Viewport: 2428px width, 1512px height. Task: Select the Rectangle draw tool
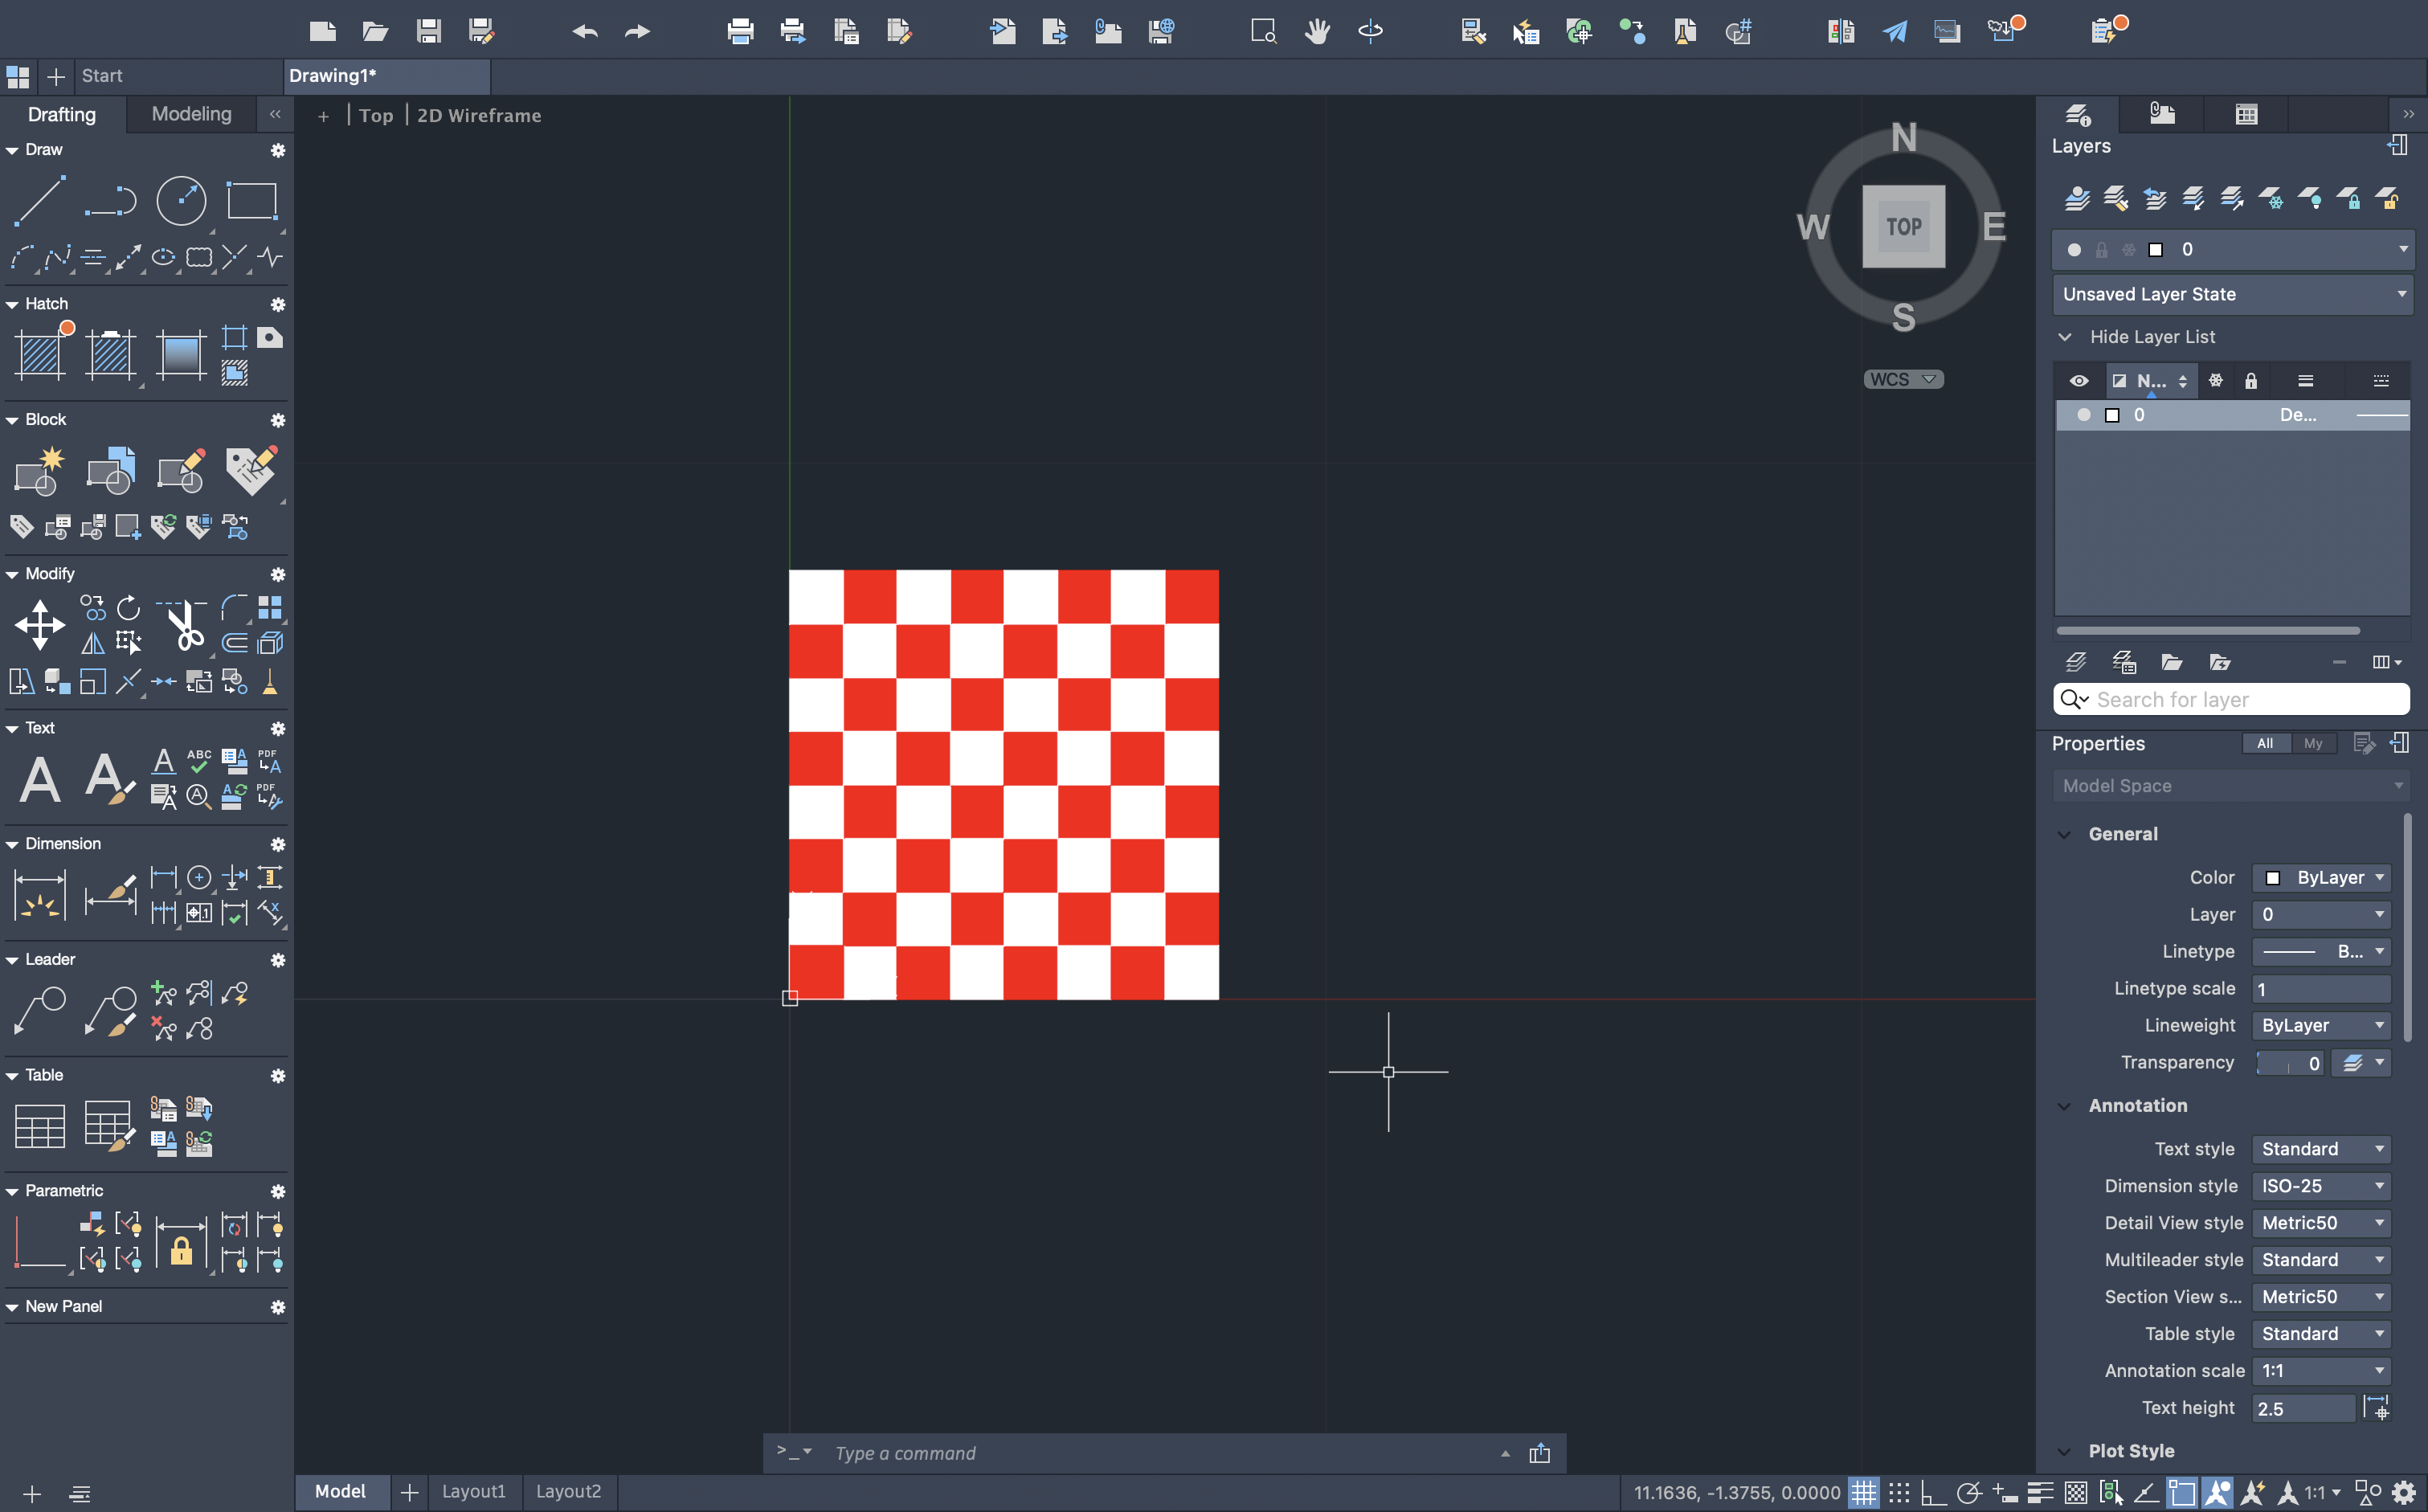coord(251,200)
